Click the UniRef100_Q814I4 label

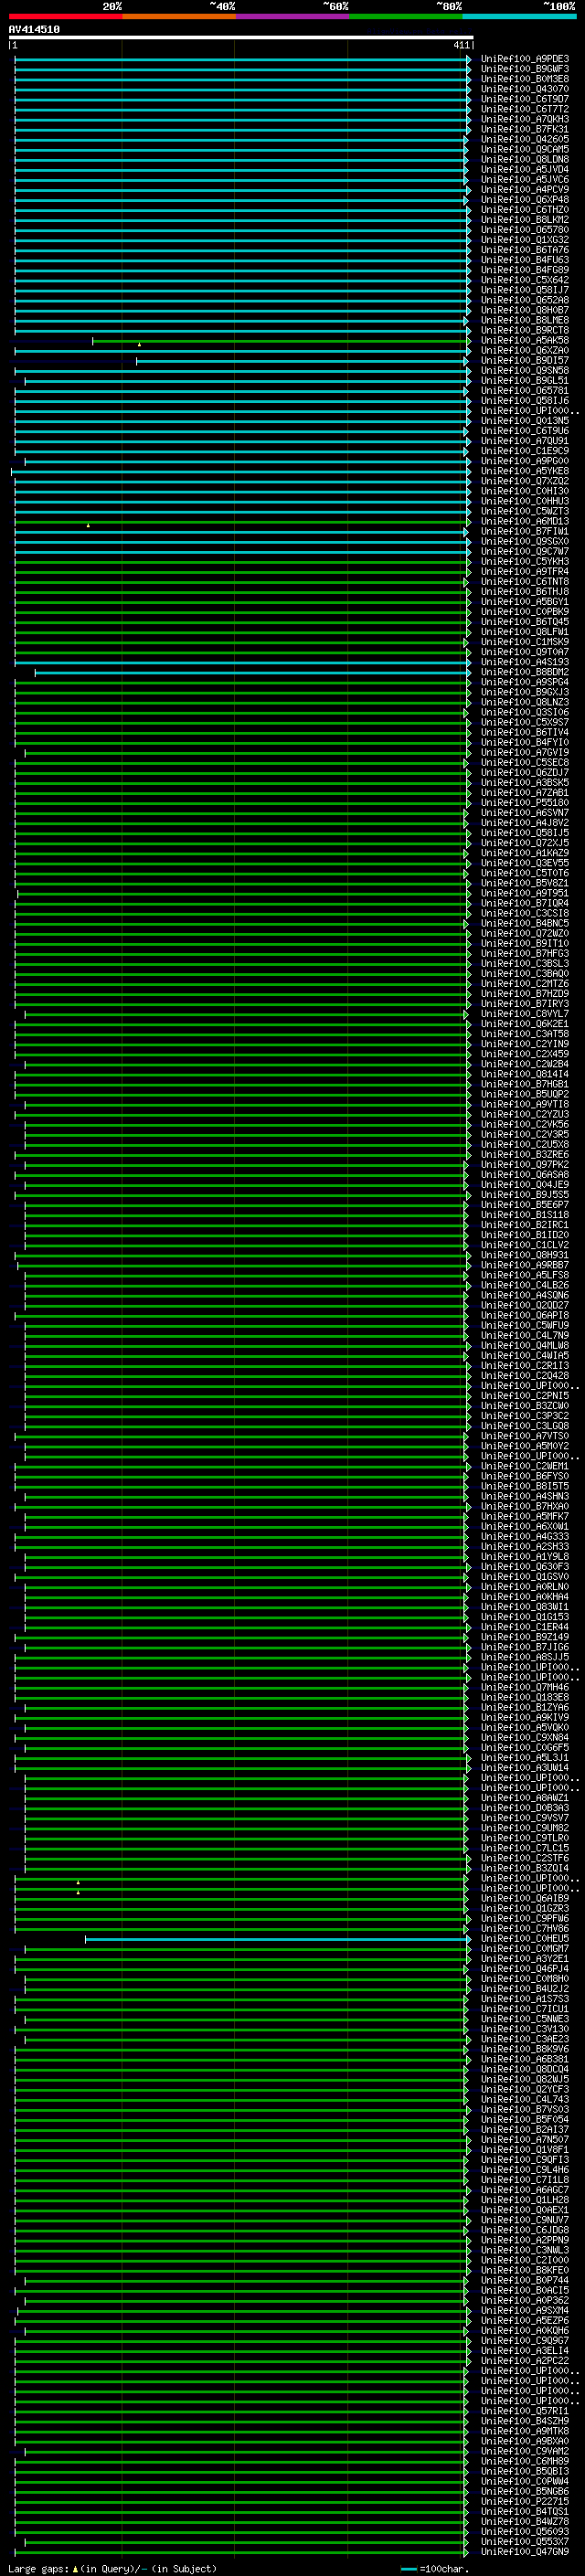[x=524, y=1074]
